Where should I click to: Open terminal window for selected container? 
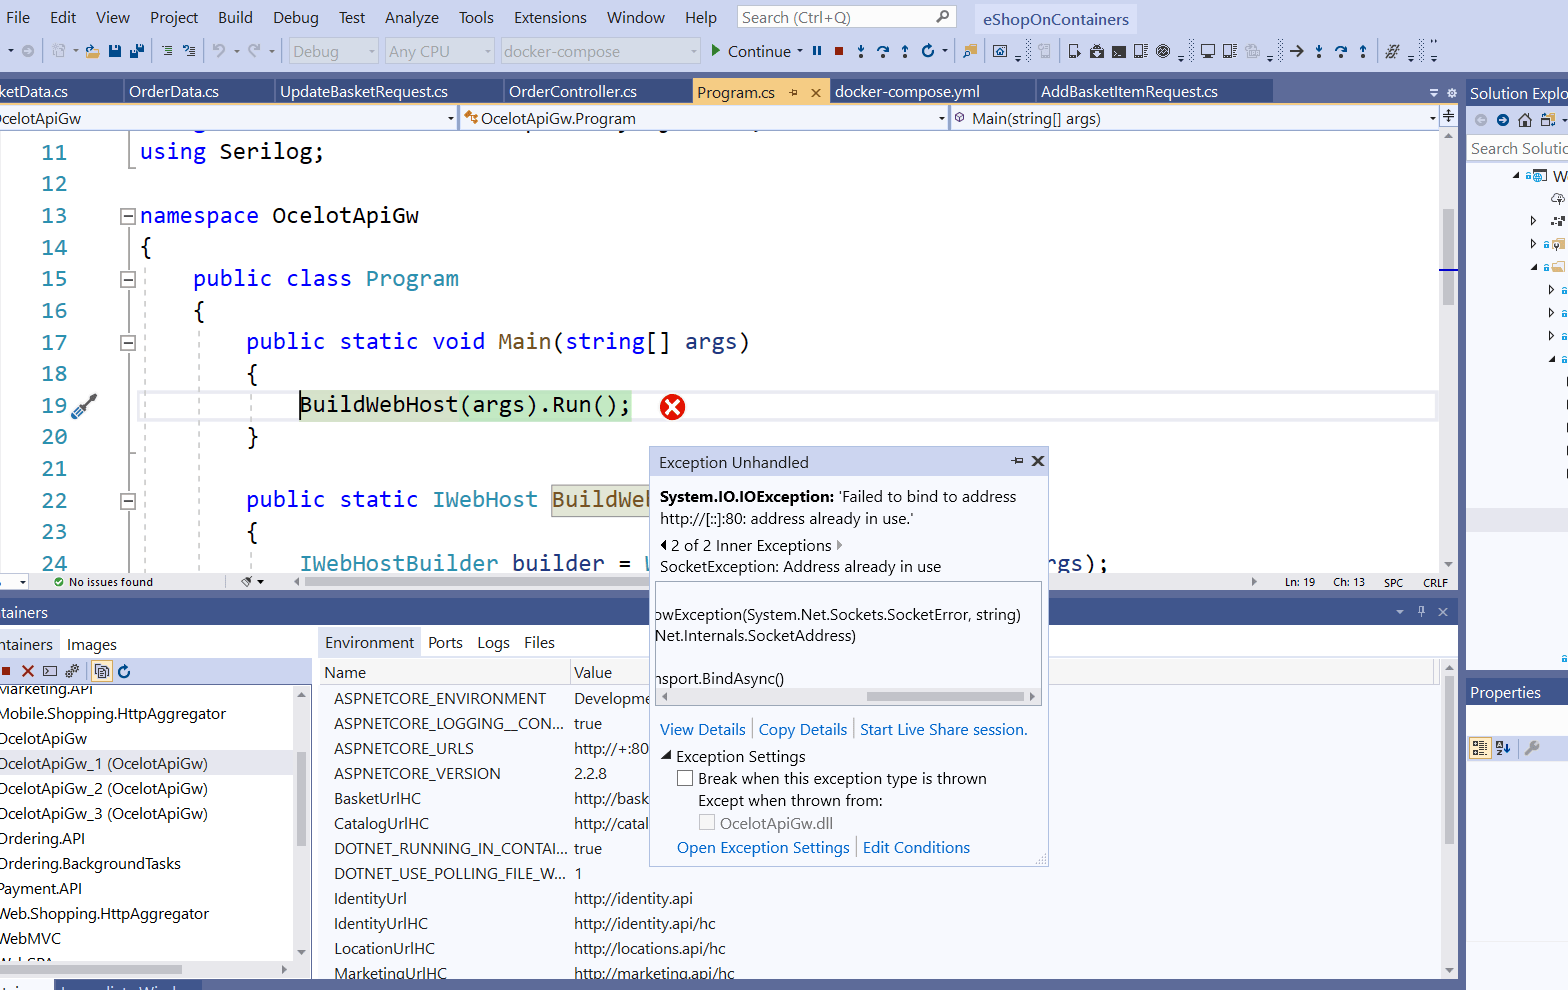coord(50,671)
